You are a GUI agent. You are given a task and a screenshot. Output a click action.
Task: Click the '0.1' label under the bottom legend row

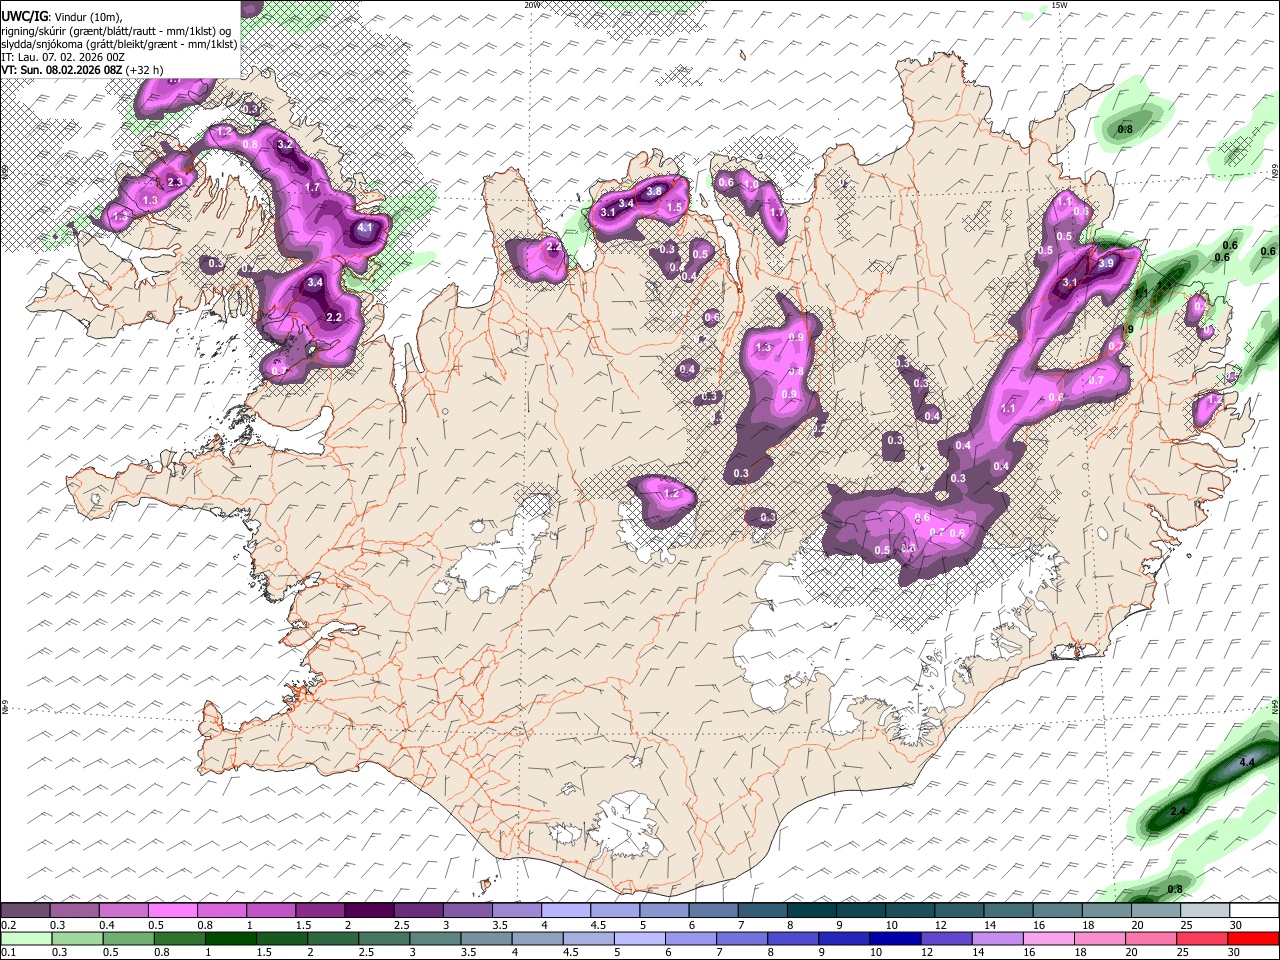(8, 952)
